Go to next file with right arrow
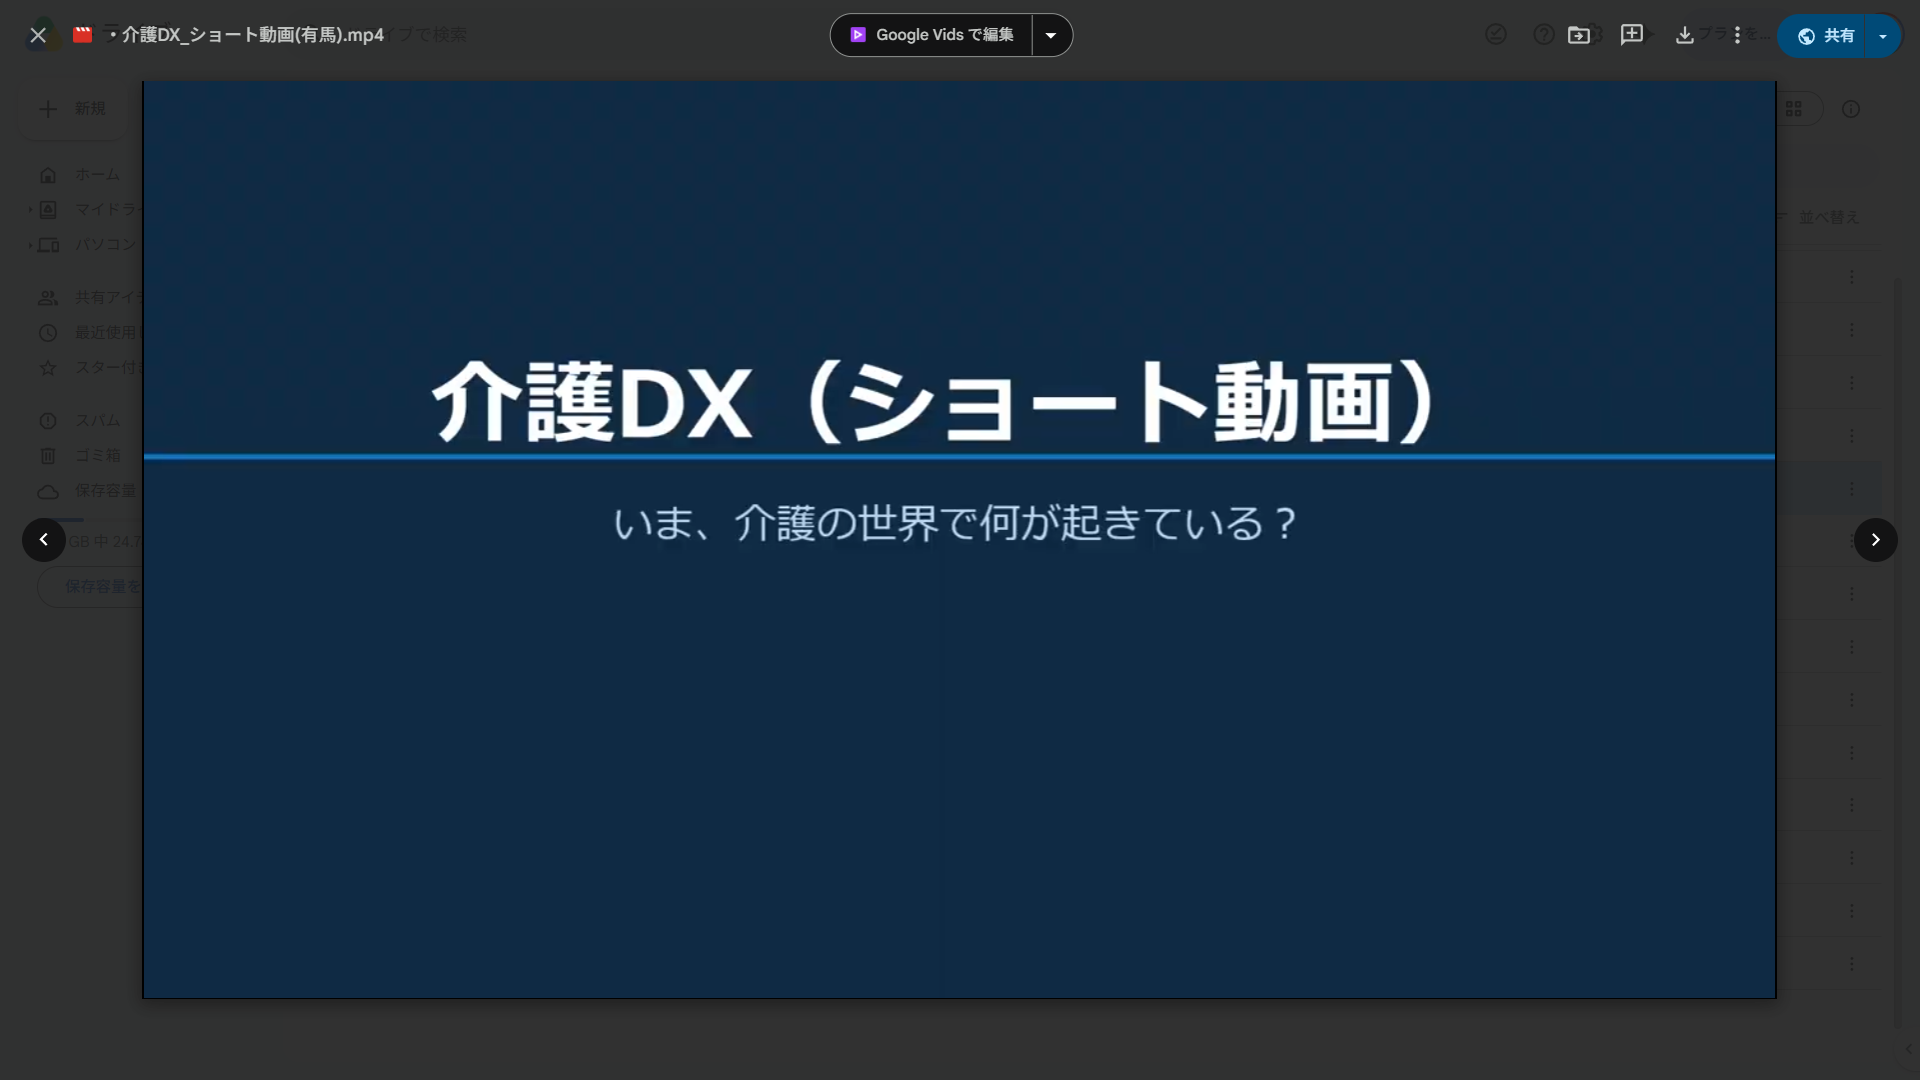Image resolution: width=1920 pixels, height=1080 pixels. pos(1876,540)
